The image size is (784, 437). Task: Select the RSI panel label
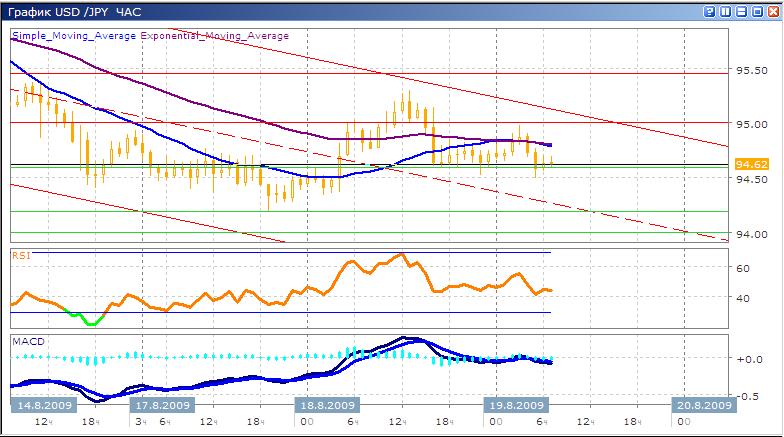click(20, 255)
